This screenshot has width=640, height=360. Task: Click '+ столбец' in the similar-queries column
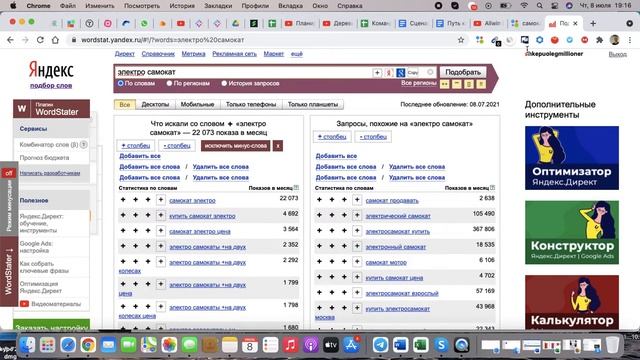332,137
